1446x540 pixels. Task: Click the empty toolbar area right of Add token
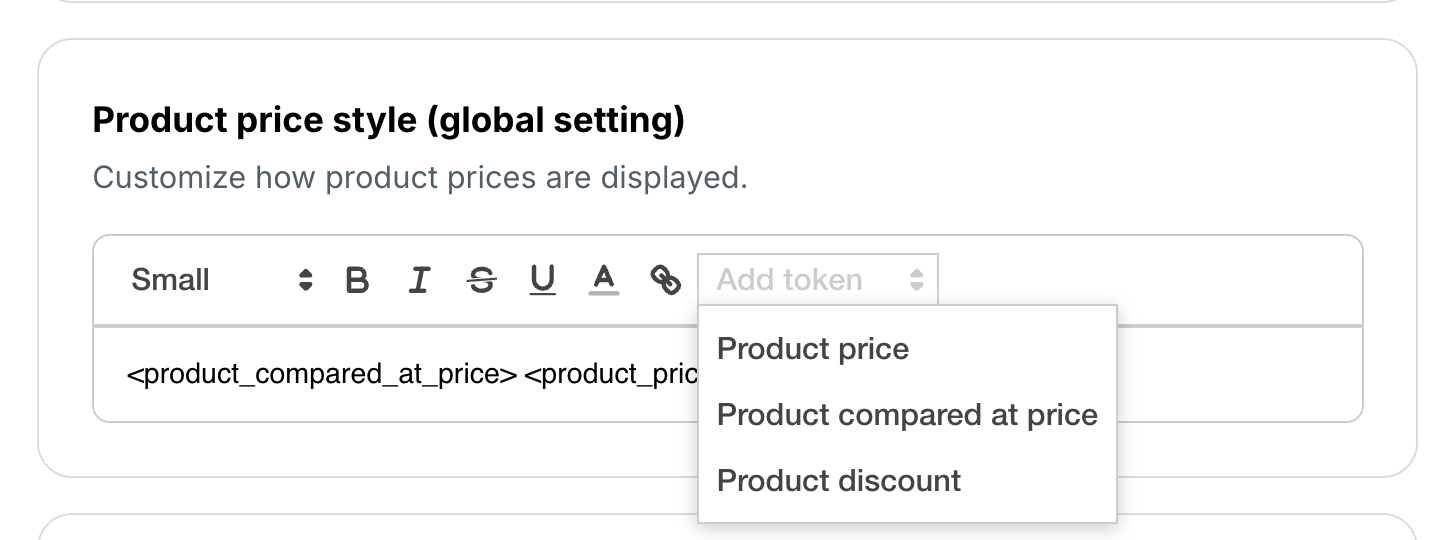pos(1150,281)
